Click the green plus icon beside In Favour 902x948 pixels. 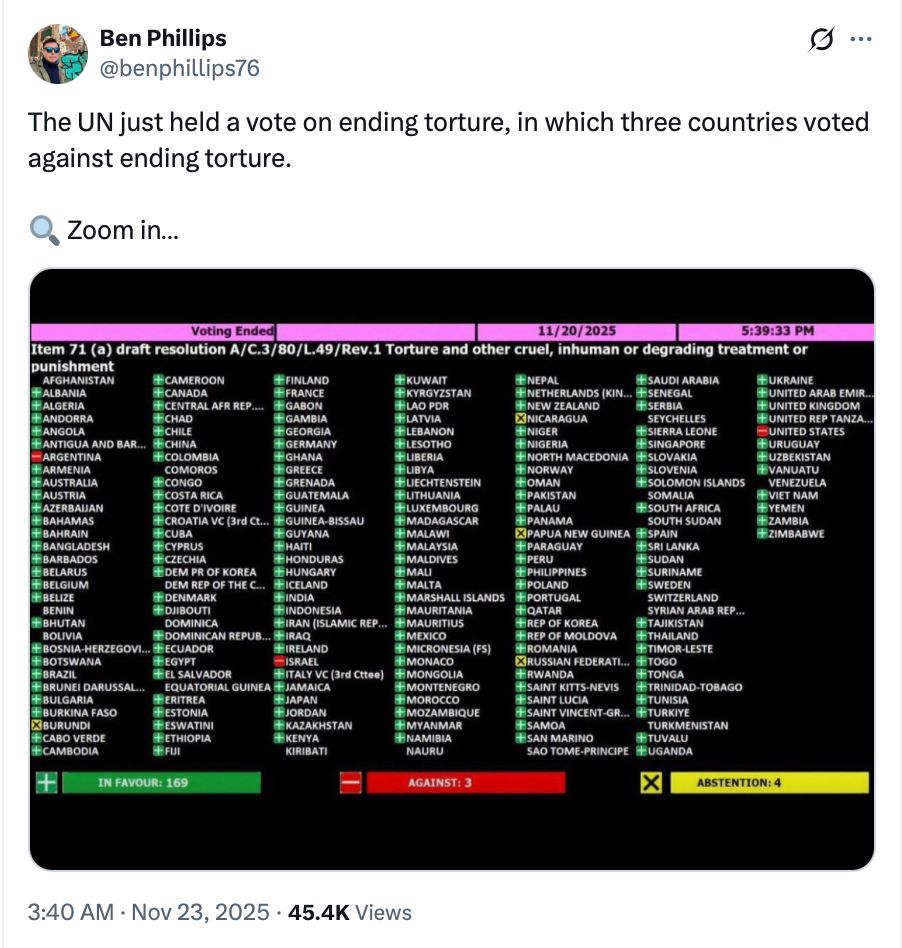(46, 783)
